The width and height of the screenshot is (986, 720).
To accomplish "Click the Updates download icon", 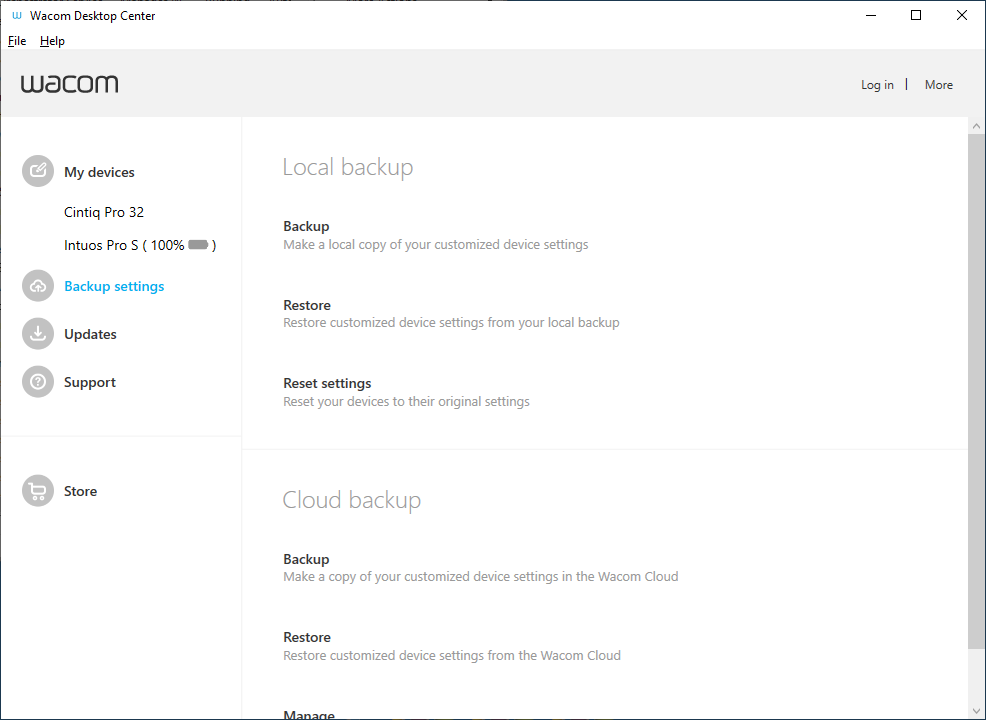I will pyautogui.click(x=38, y=334).
